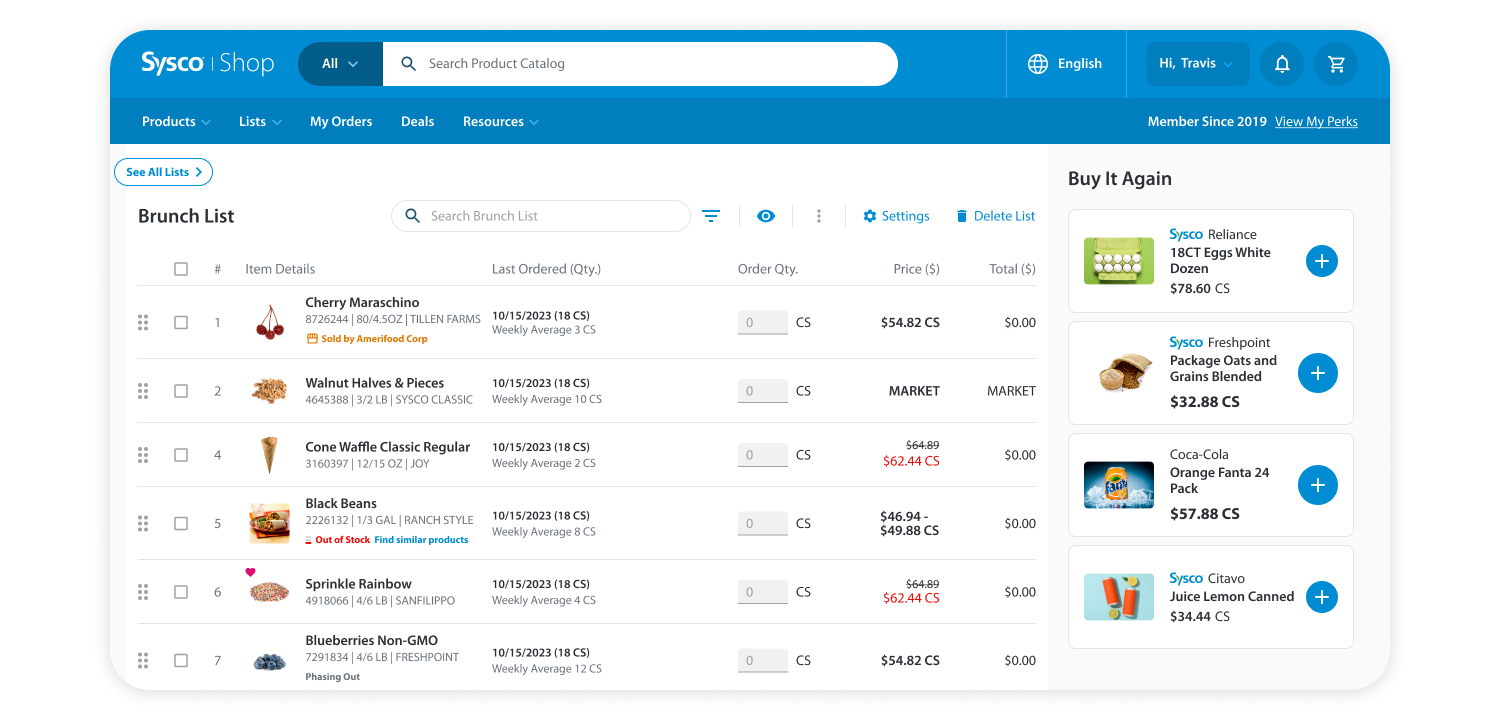Image resolution: width=1500 pixels, height=720 pixels.
Task: Click order quantity field for Blueberries Non-GMO
Action: click(x=763, y=660)
